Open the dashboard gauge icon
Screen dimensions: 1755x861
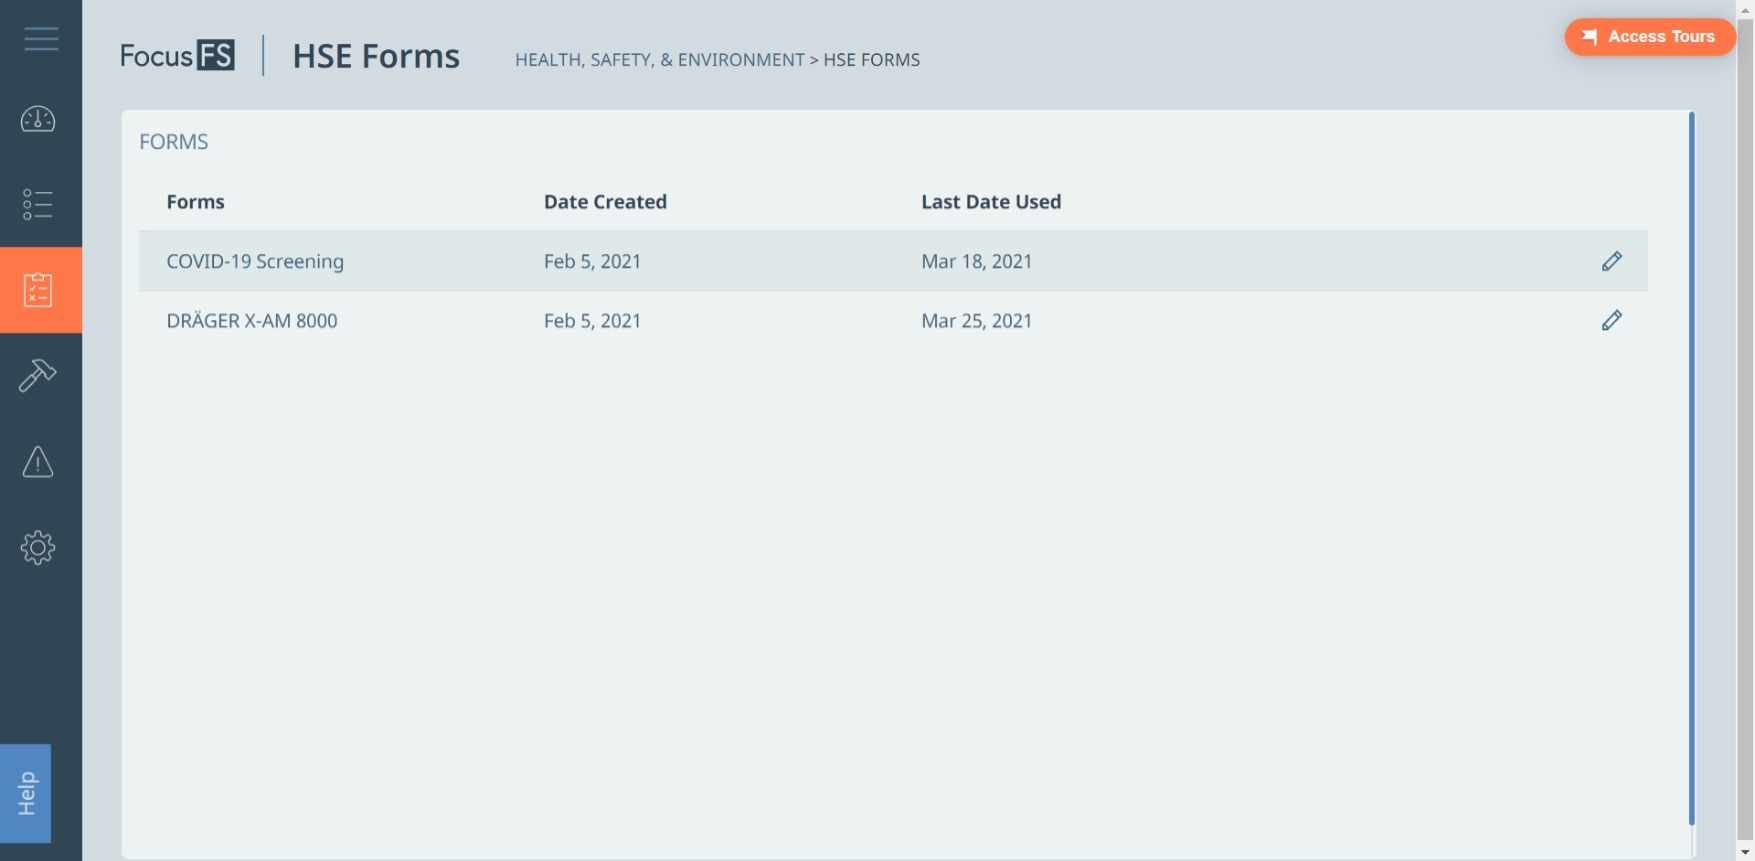coord(38,120)
